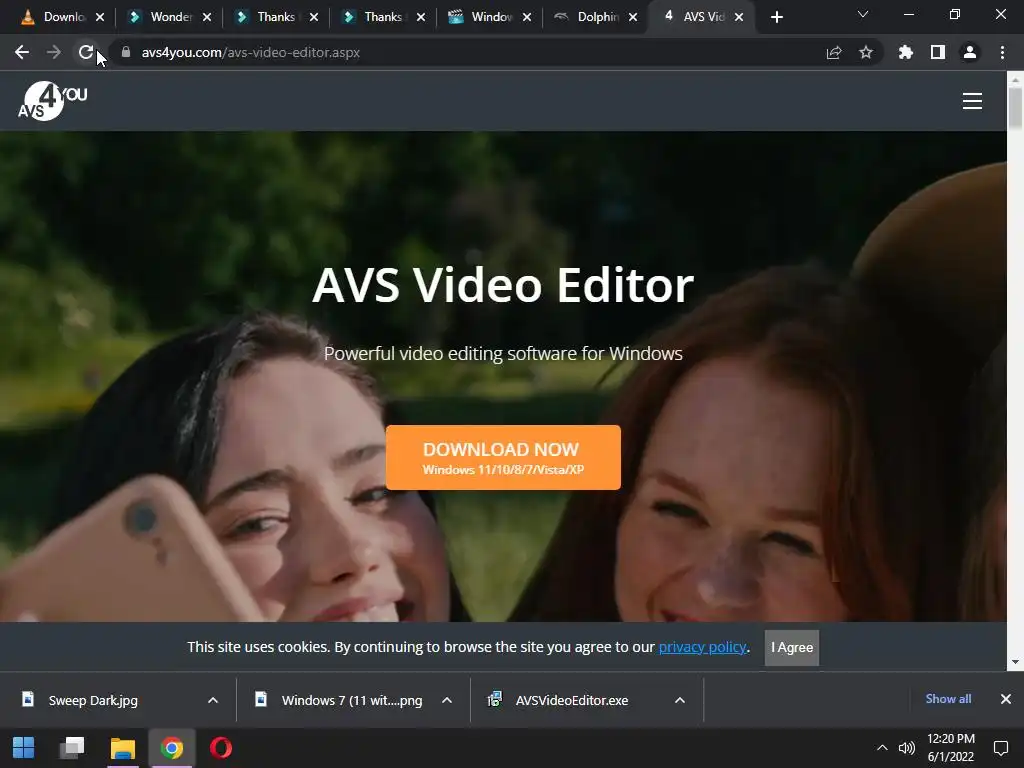The image size is (1024, 768).
Task: Show hidden system tray icons
Action: coord(882,748)
